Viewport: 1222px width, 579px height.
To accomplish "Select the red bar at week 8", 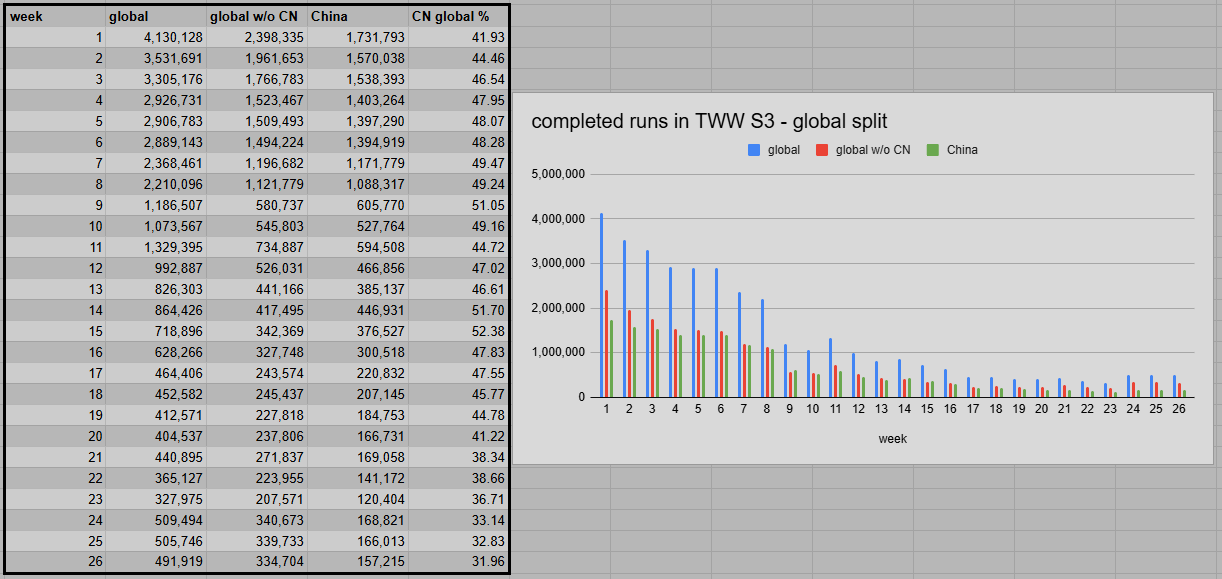I will (x=767, y=370).
